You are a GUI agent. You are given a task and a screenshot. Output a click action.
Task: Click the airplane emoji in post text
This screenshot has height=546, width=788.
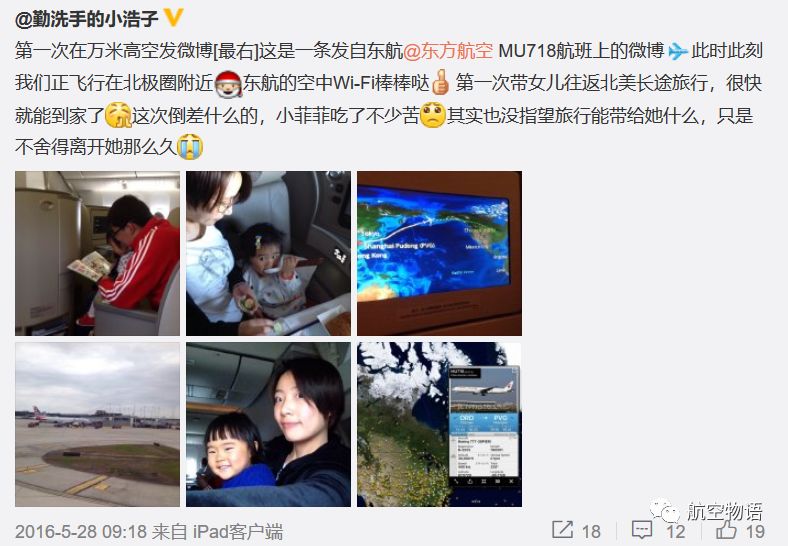(x=677, y=51)
